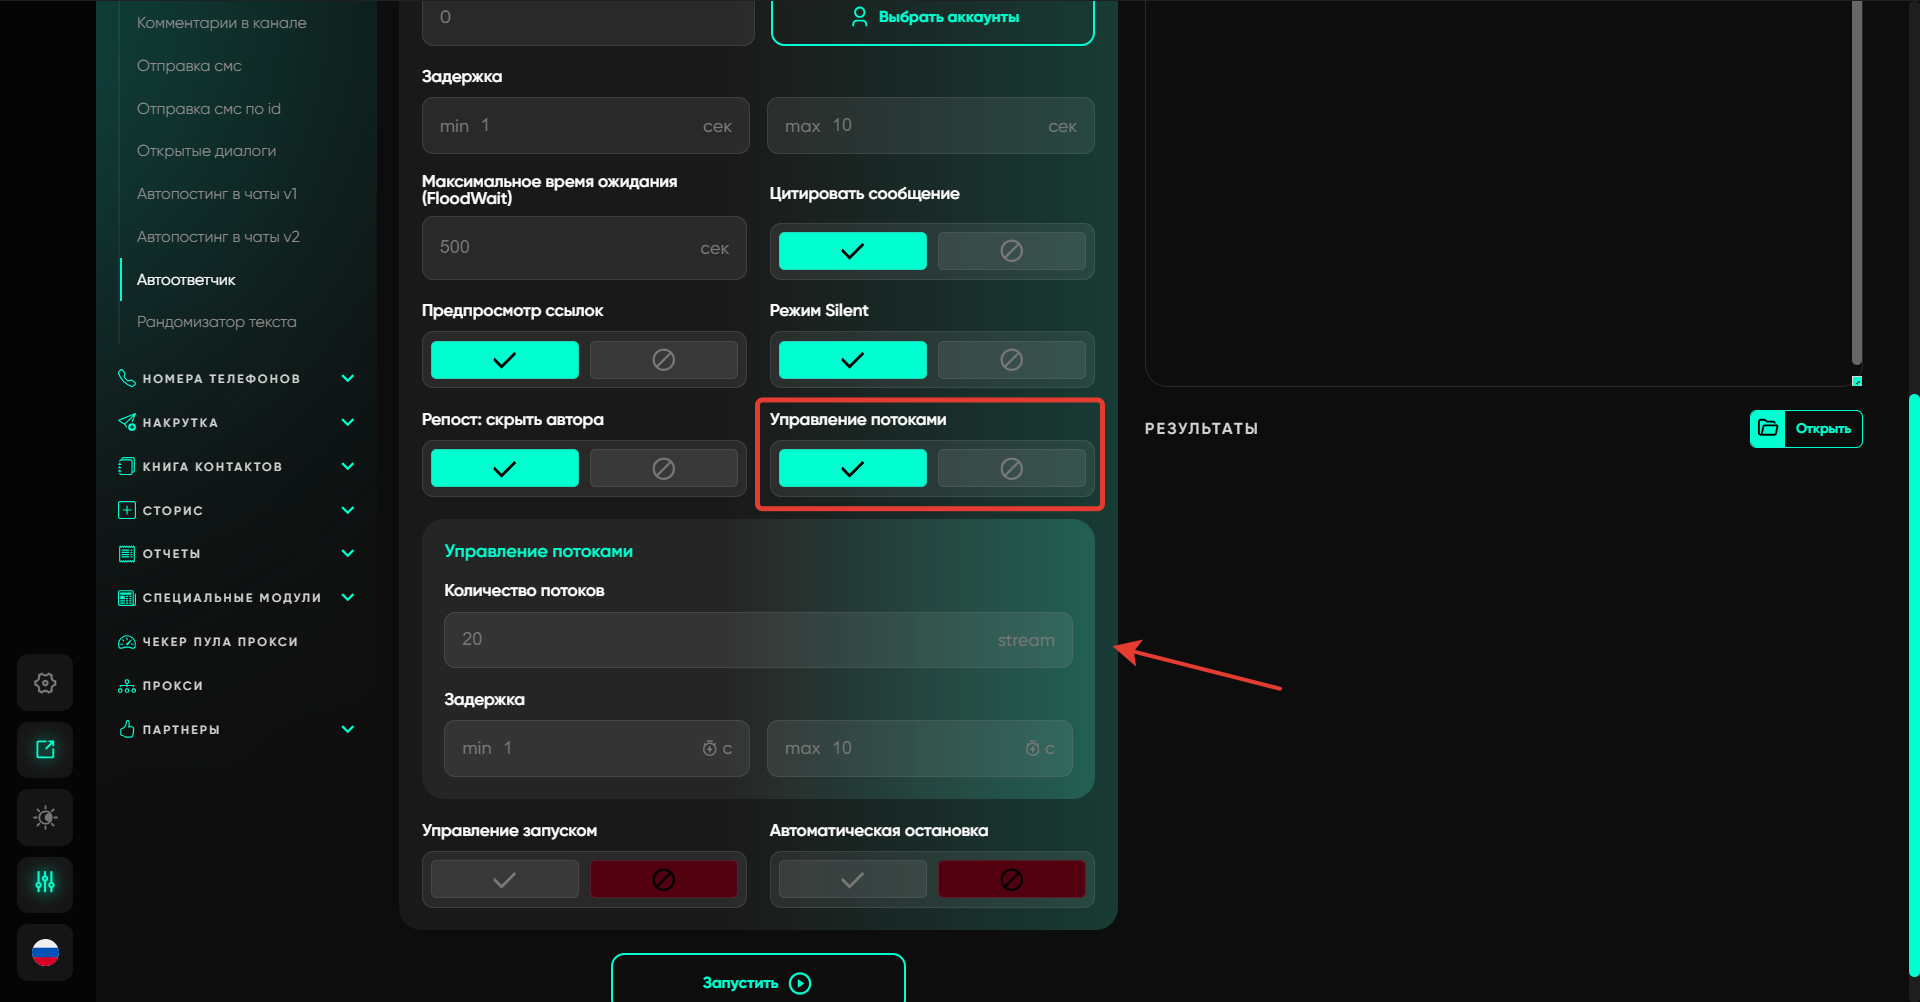Open Рандомизатор текста menu item

pos(216,322)
